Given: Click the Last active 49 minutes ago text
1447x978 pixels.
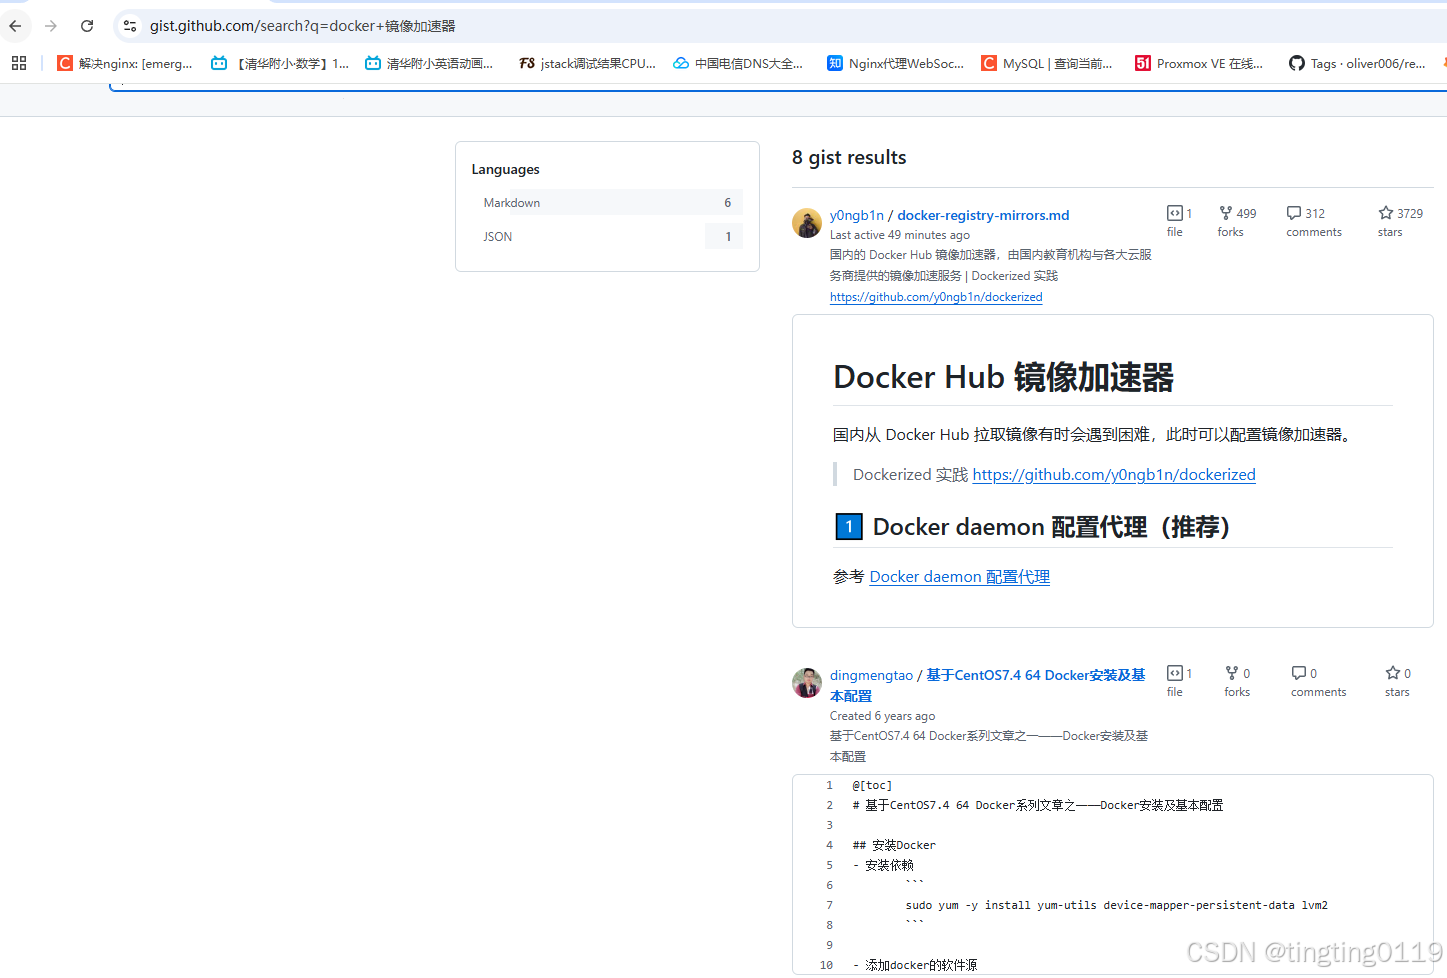Looking at the screenshot, I should click(x=900, y=235).
